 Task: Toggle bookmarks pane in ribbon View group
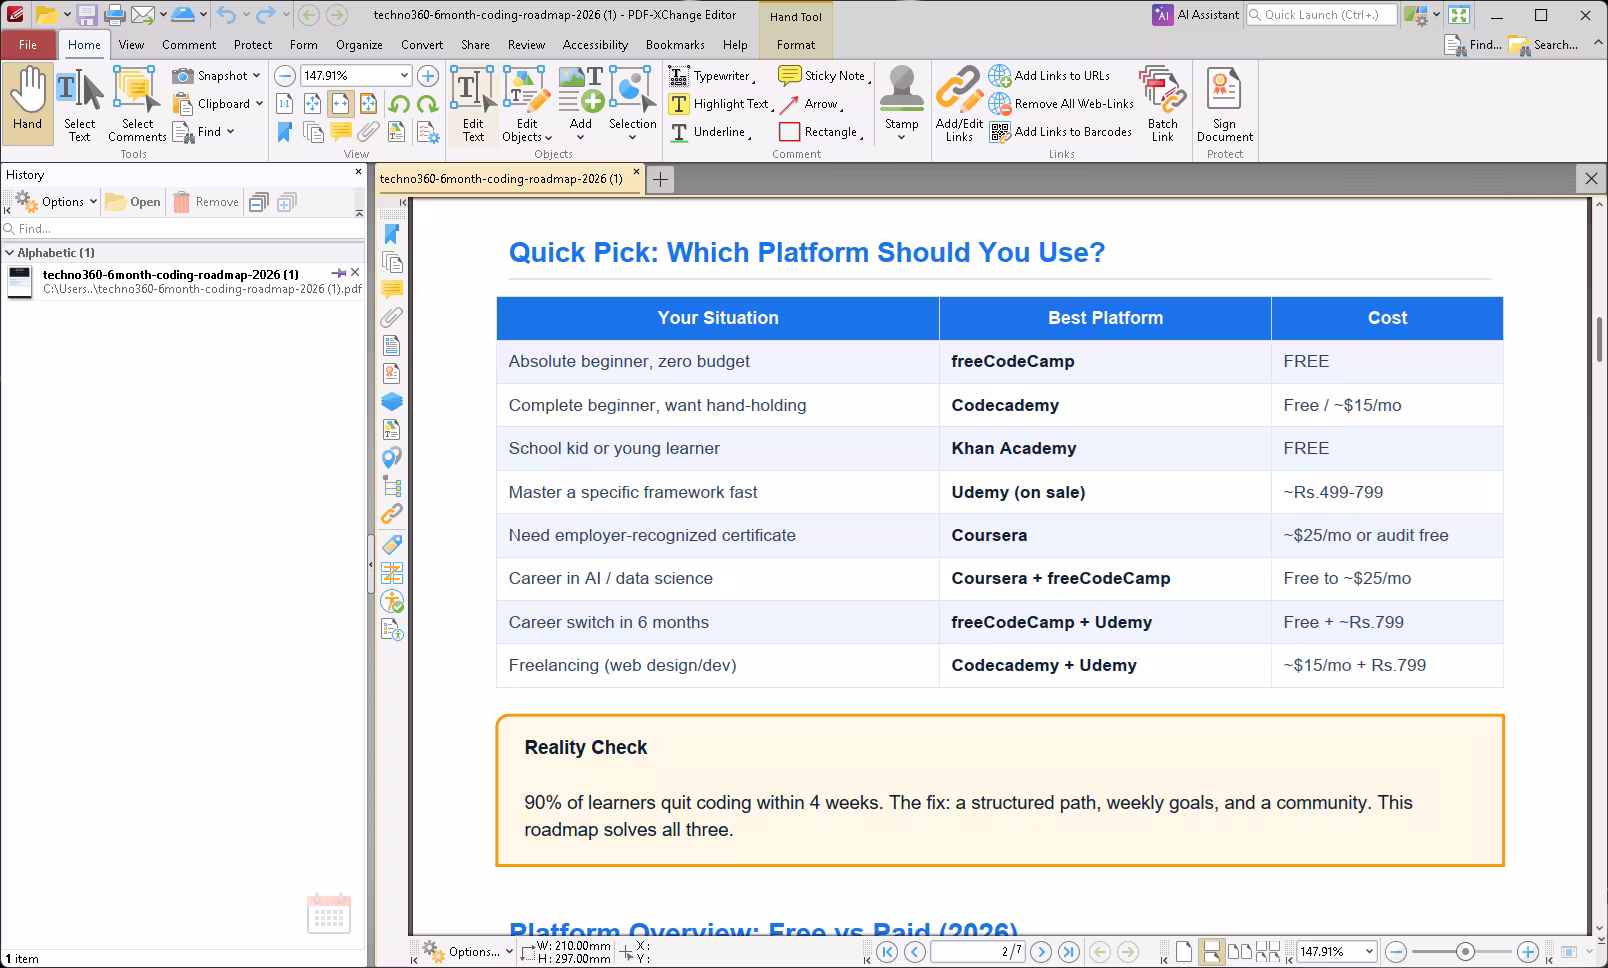[x=285, y=132]
